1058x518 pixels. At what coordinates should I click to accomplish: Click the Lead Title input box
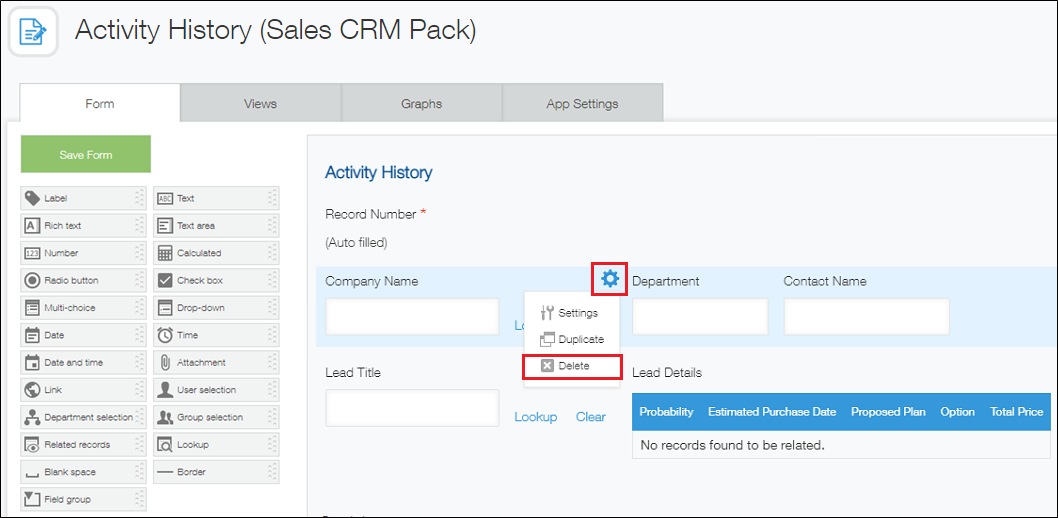click(412, 408)
